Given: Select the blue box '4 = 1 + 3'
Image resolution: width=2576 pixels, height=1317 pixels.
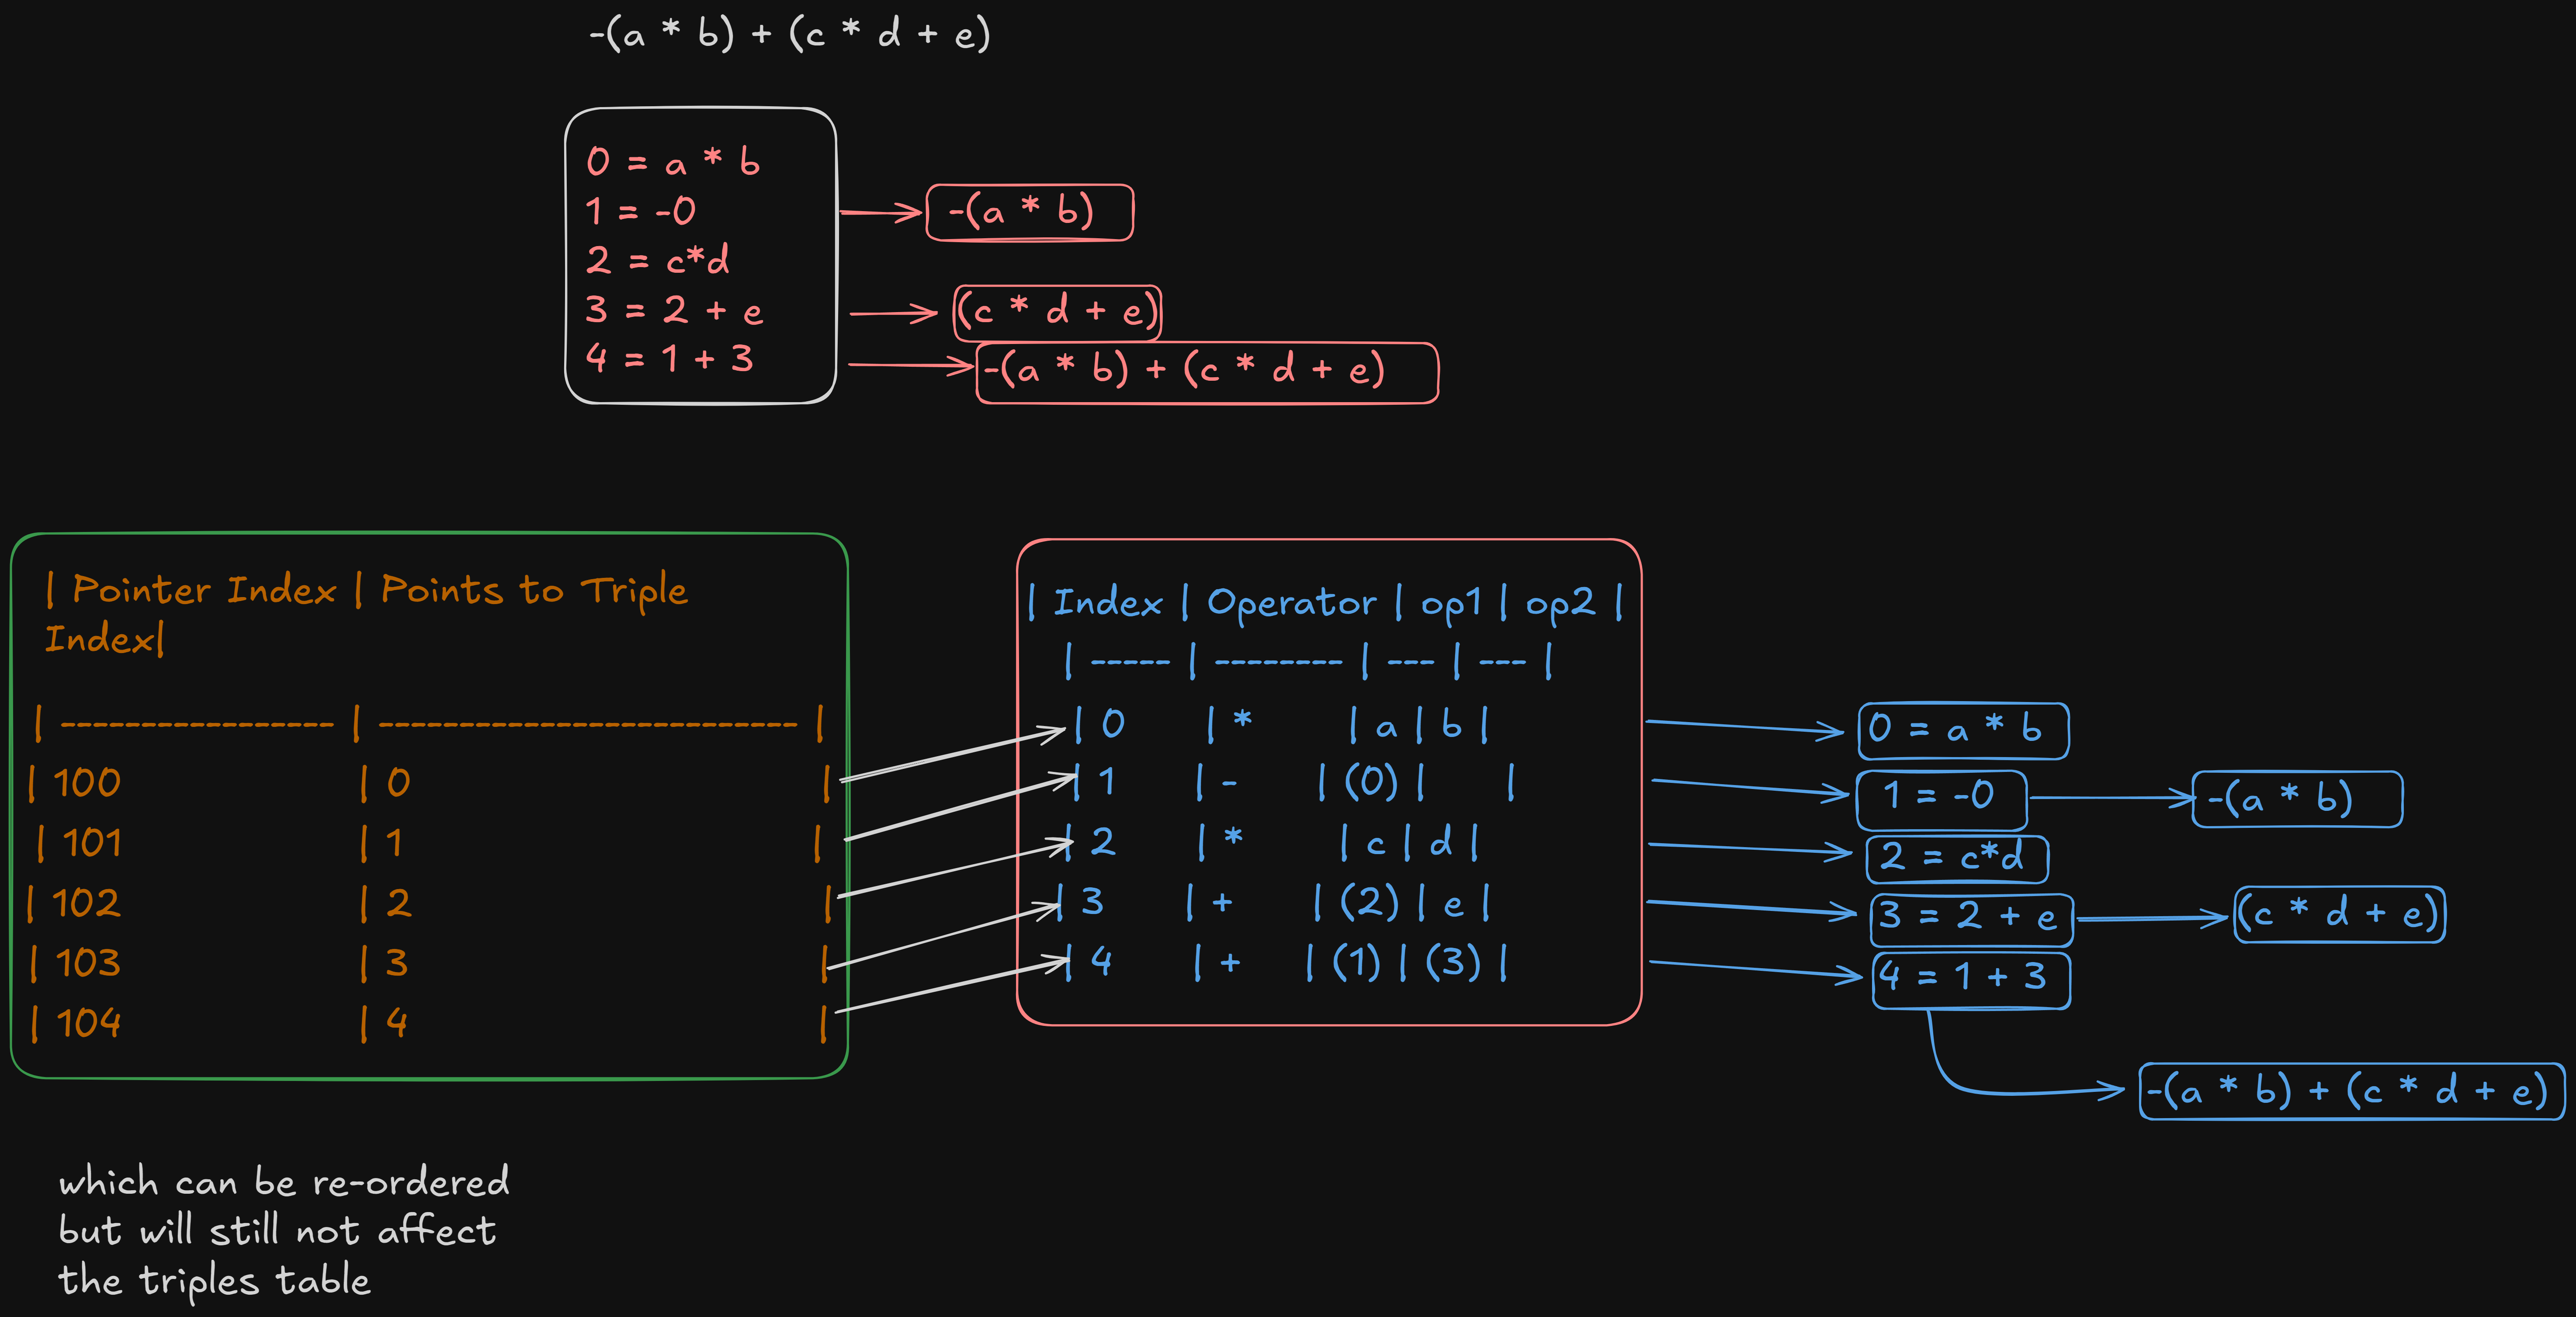Looking at the screenshot, I should coord(1971,981).
